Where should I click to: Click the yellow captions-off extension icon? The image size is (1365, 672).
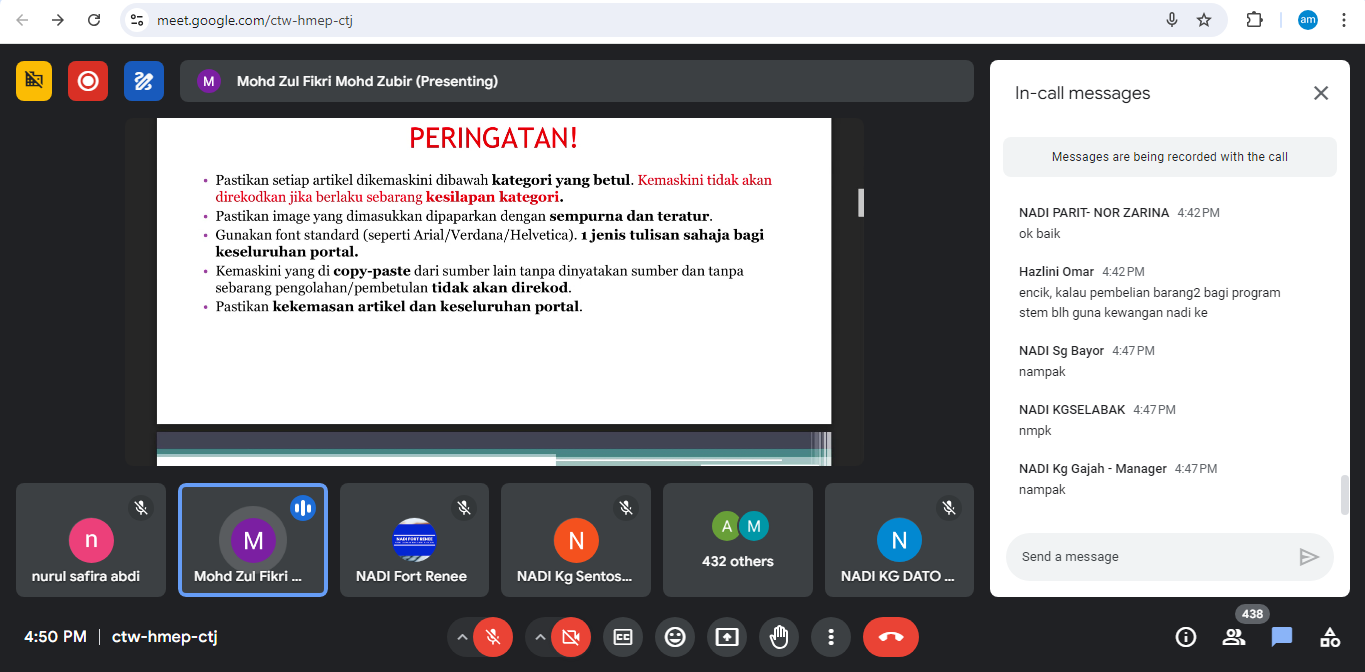[x=34, y=81]
